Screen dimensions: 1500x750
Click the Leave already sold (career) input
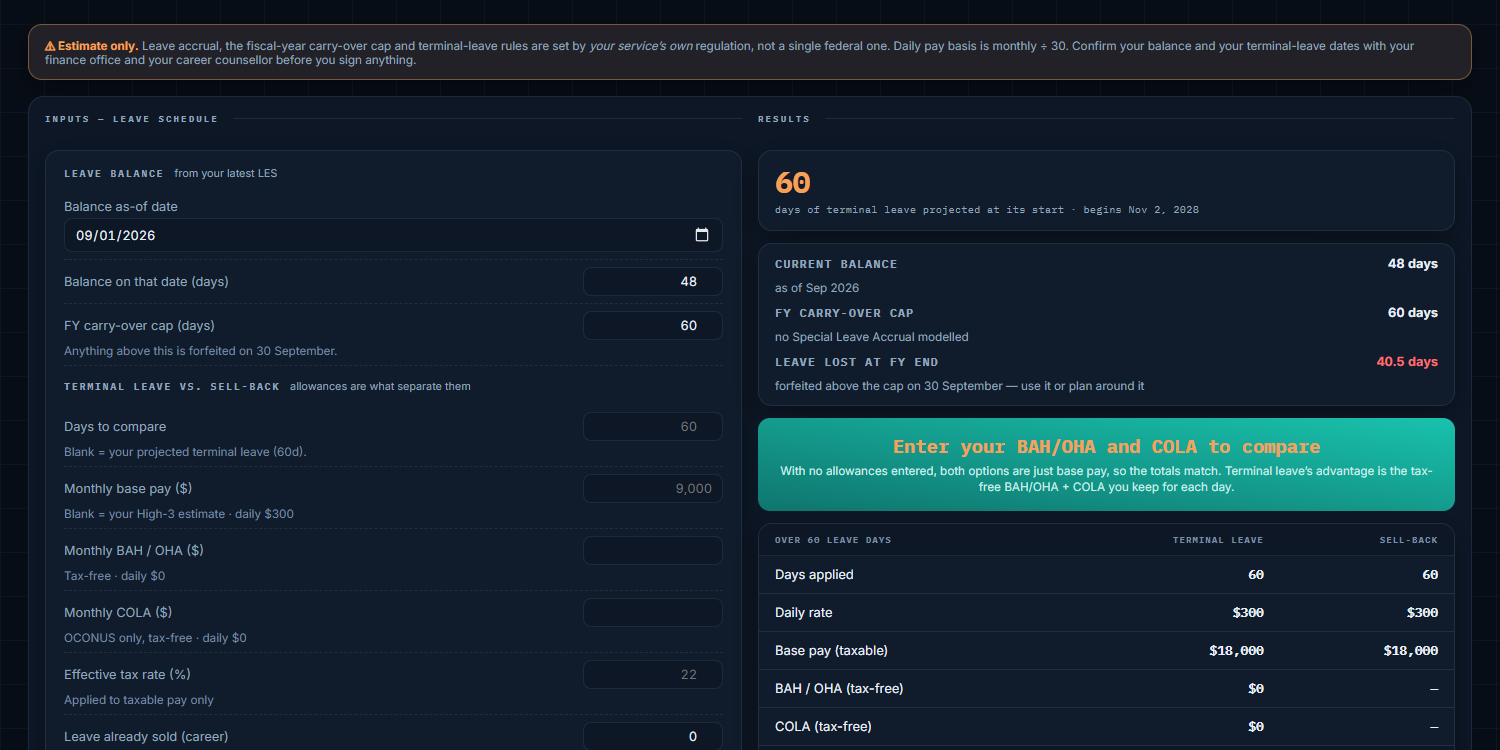click(653, 737)
